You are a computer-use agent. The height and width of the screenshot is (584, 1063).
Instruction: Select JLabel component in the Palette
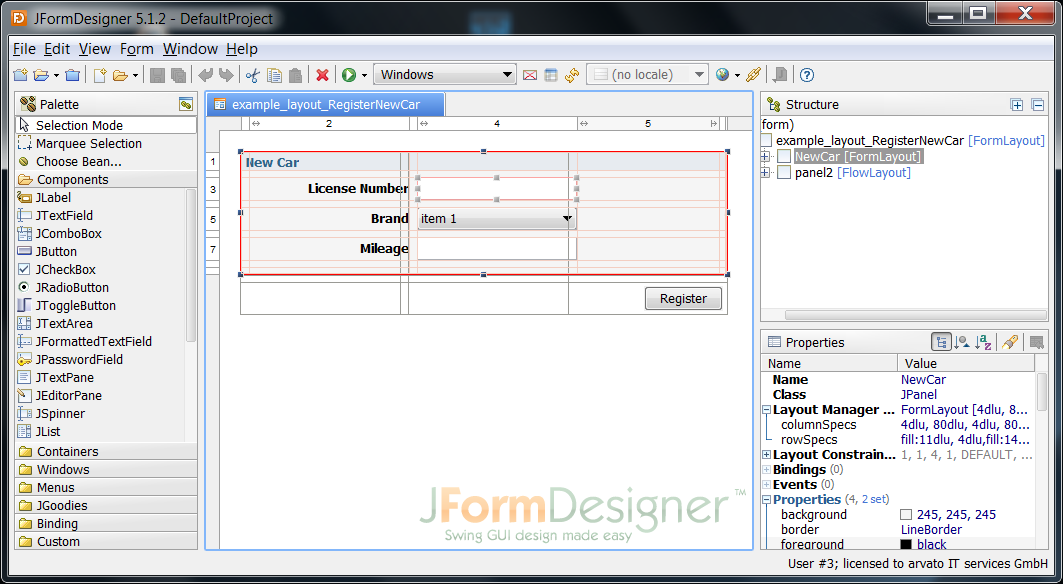100,197
